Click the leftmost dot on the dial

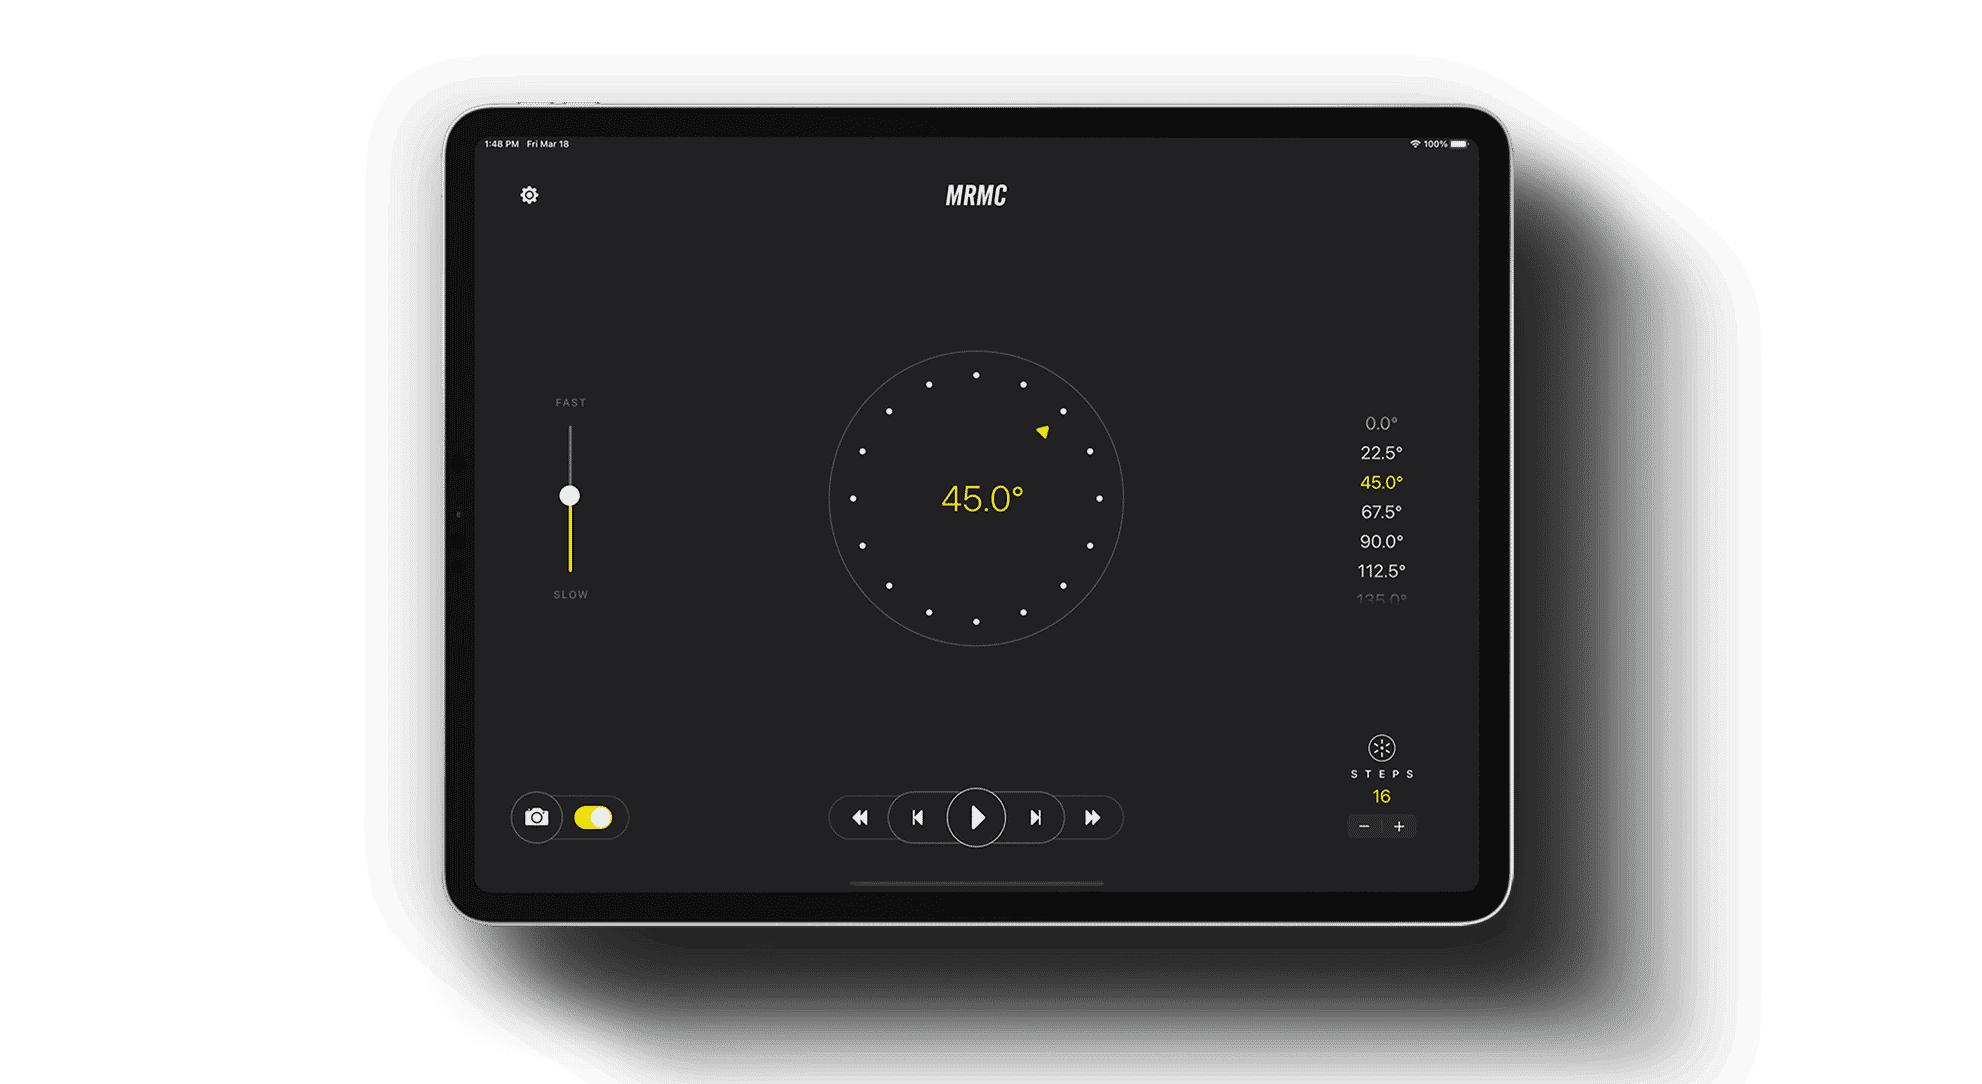pyautogui.click(x=853, y=498)
